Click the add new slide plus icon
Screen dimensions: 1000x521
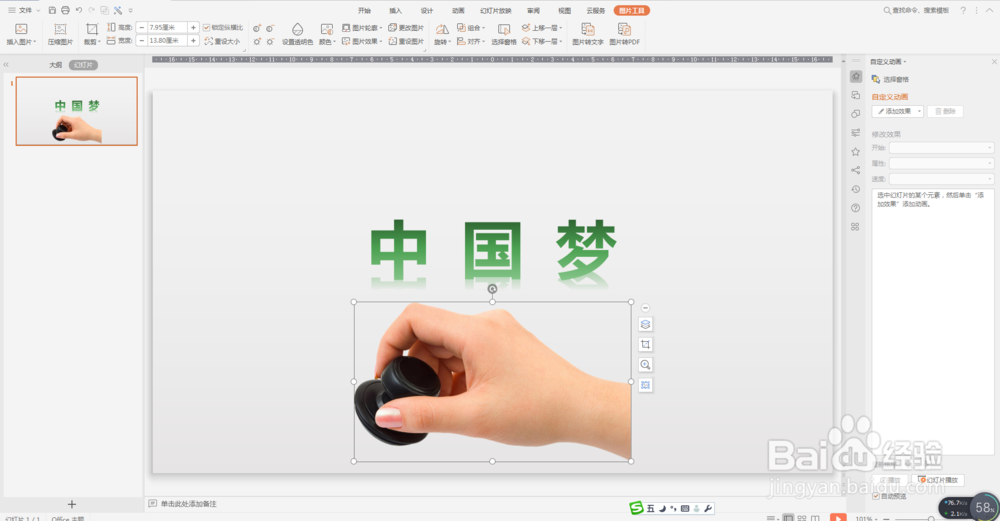71,504
